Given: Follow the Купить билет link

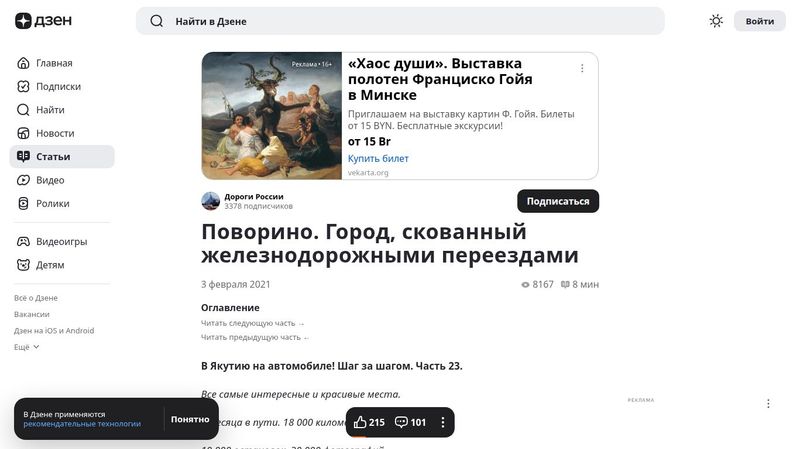Looking at the screenshot, I should pos(378,159).
